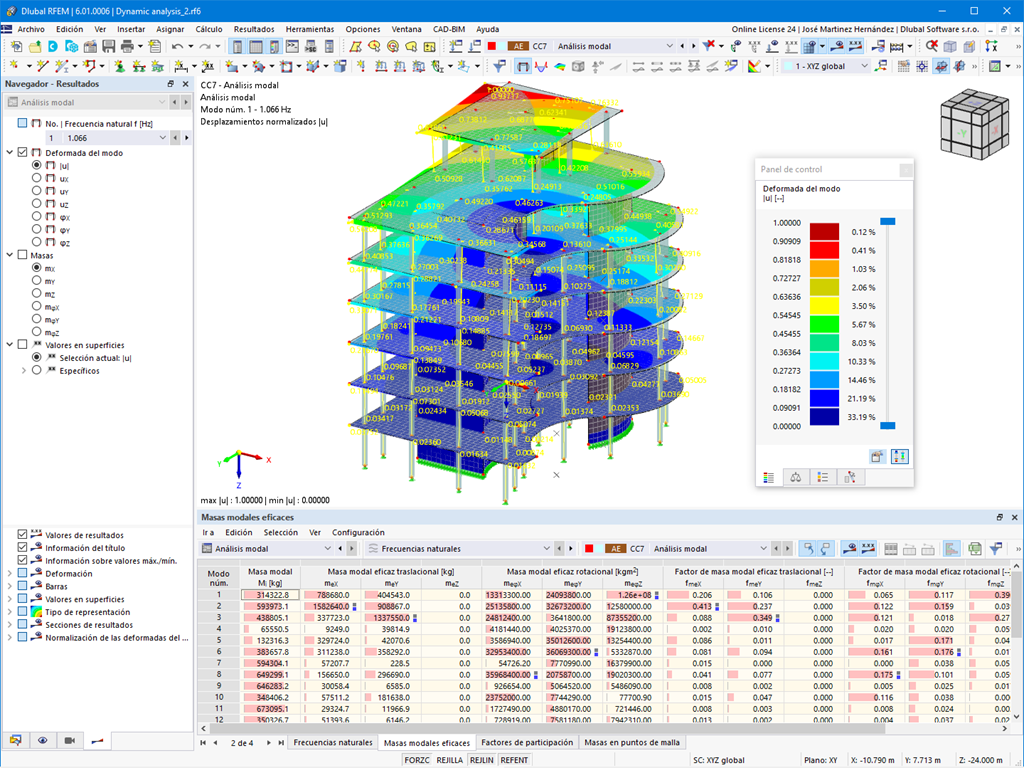1024x768 pixels.
Task: Uncheck Información del título option
Action: pos(22,547)
